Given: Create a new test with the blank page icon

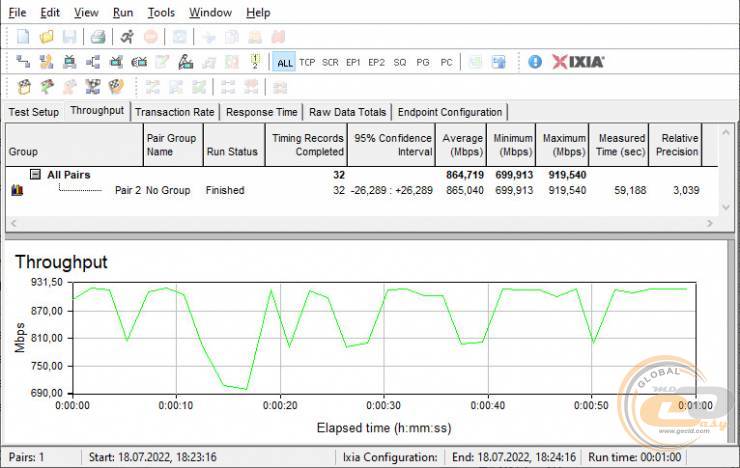Looking at the screenshot, I should 23,37.
